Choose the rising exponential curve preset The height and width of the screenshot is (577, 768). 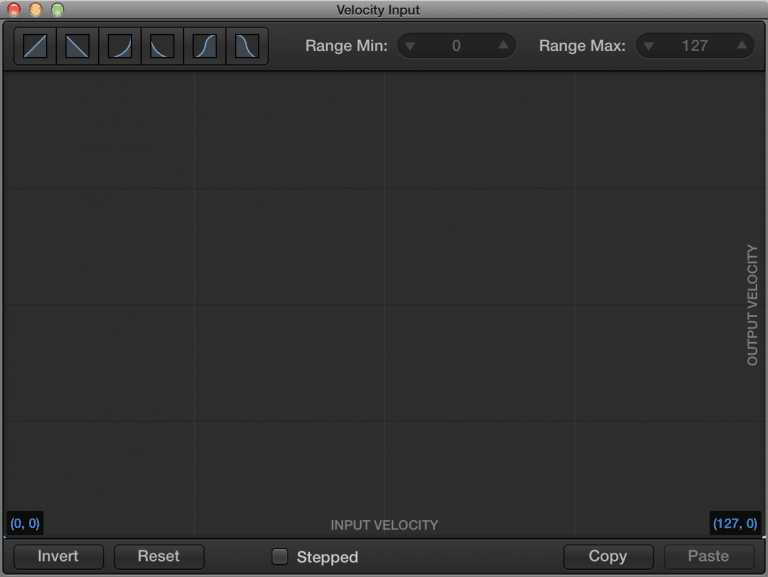[x=120, y=46]
